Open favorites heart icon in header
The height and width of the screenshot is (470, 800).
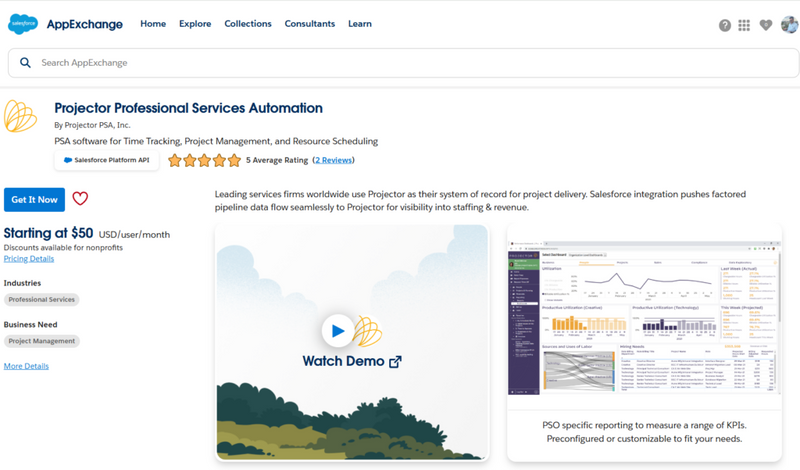(x=765, y=24)
